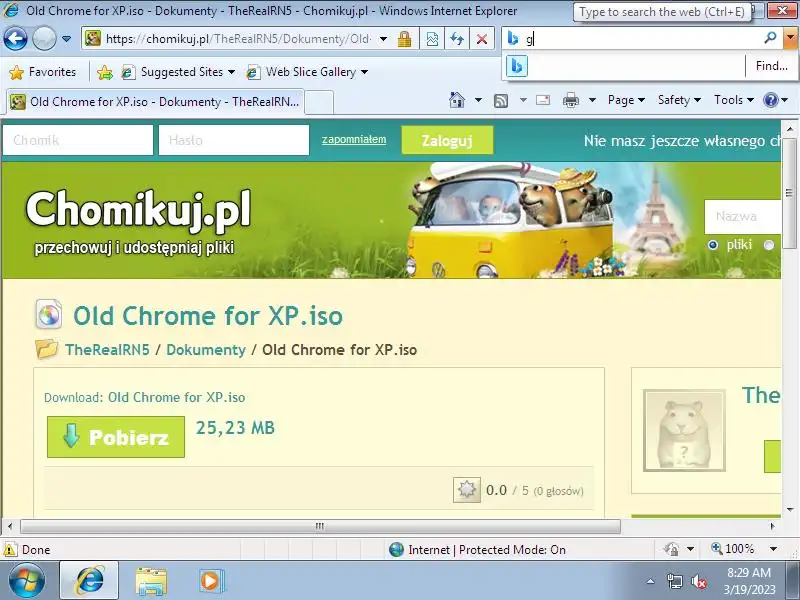Click the vertical scrollbar down arrow
The width and height of the screenshot is (800, 600).
(789, 509)
